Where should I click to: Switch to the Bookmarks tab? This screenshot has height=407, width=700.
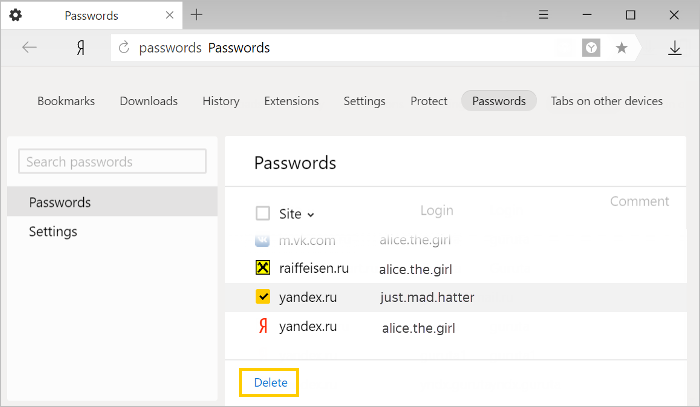[66, 101]
